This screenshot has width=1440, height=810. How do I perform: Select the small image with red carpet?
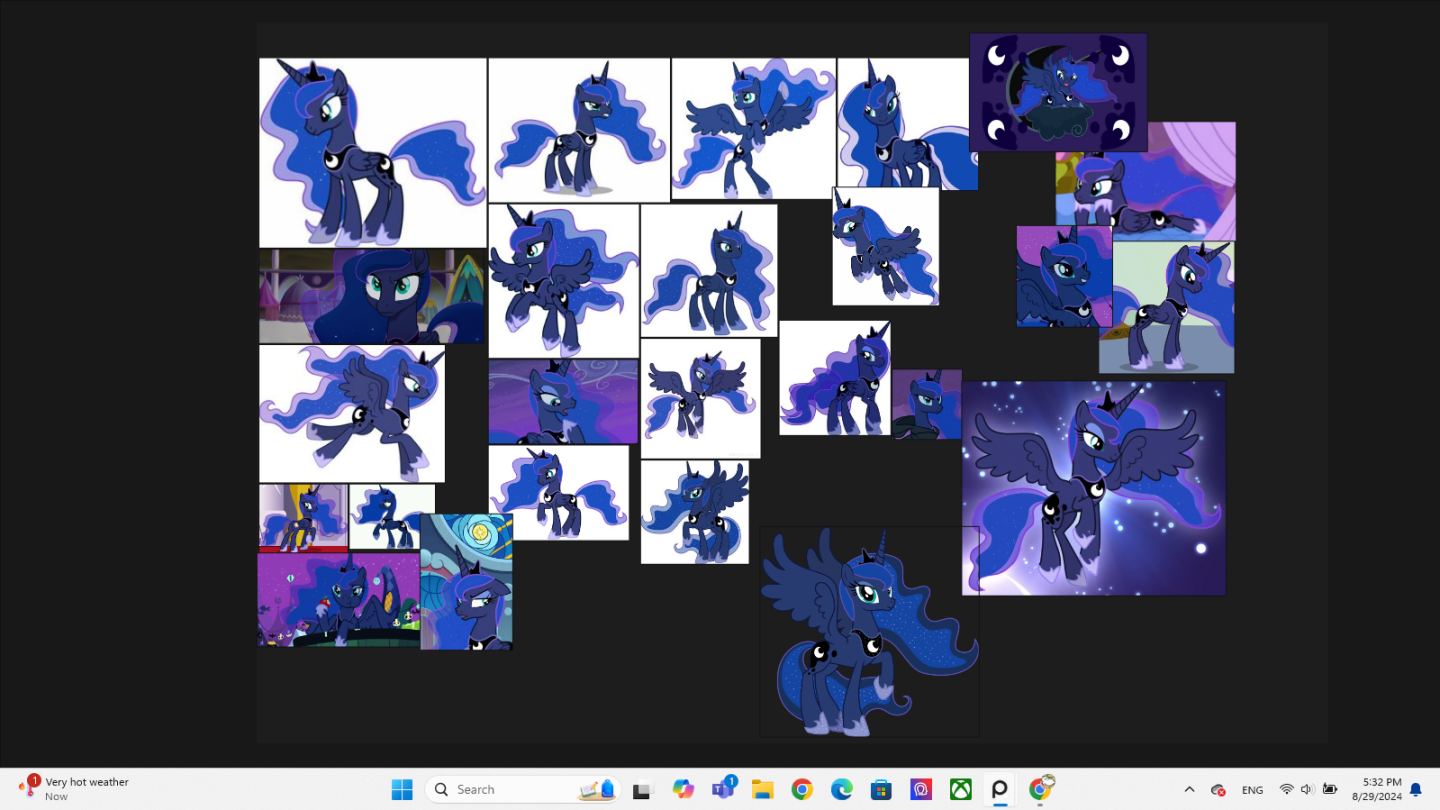click(304, 518)
